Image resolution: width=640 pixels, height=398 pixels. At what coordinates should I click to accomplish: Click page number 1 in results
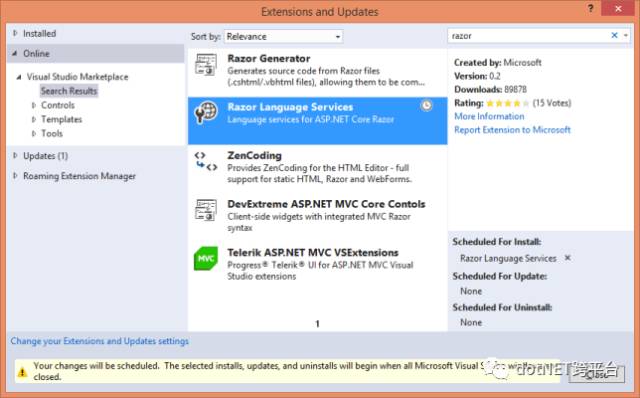(x=317, y=324)
